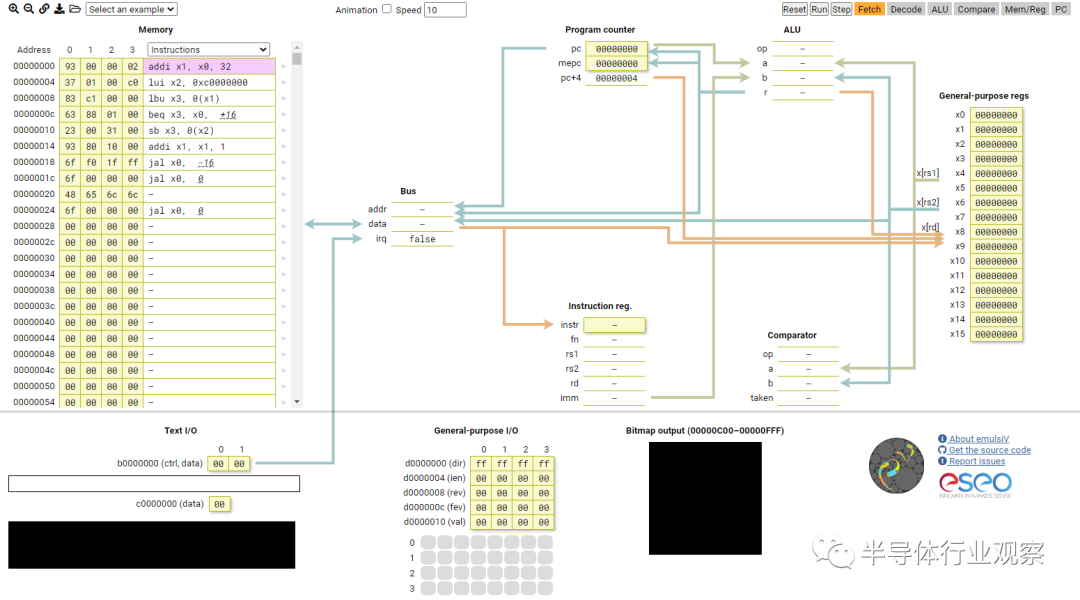
Task: Click the eseo logo
Action: (975, 484)
